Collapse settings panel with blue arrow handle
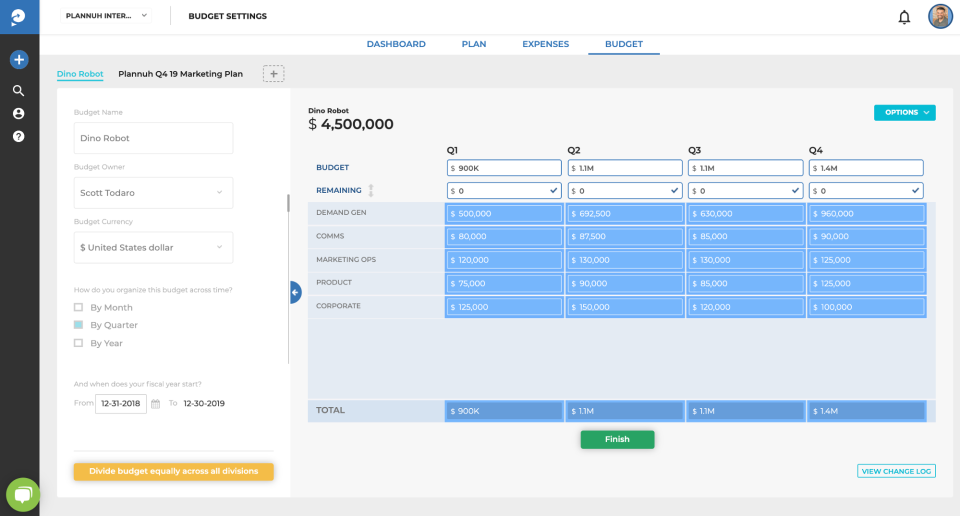 click(x=296, y=293)
